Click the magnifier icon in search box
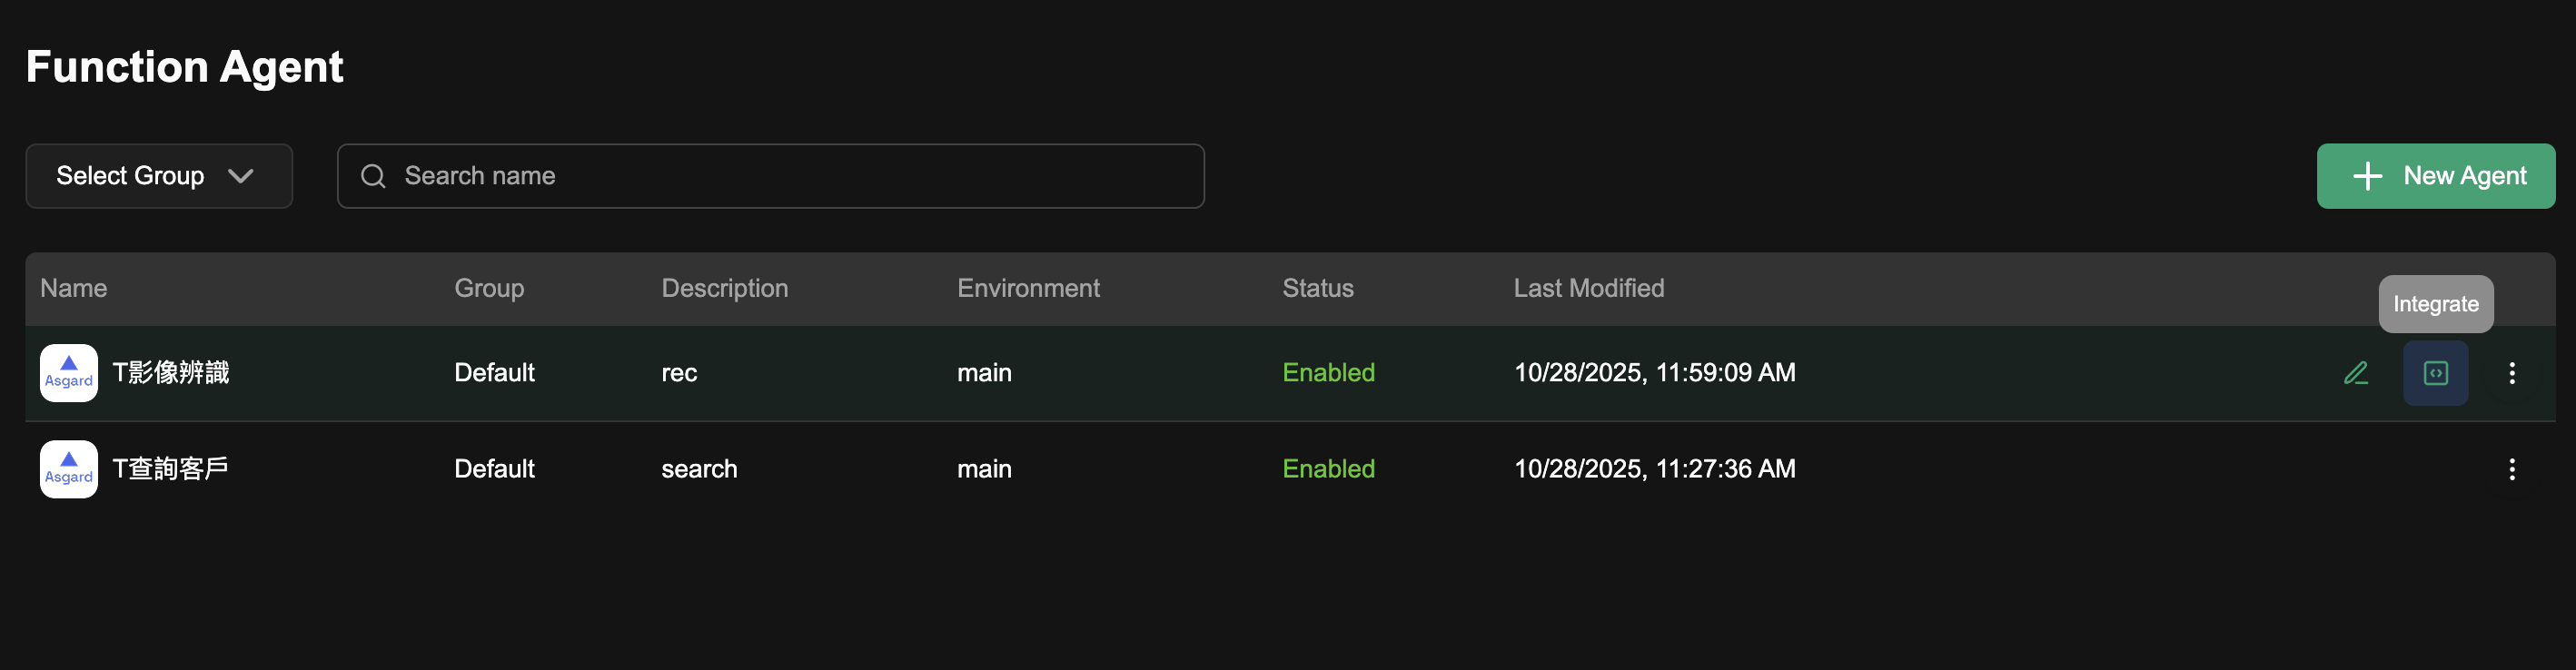Screen dimensions: 2576x670 tap(373, 176)
